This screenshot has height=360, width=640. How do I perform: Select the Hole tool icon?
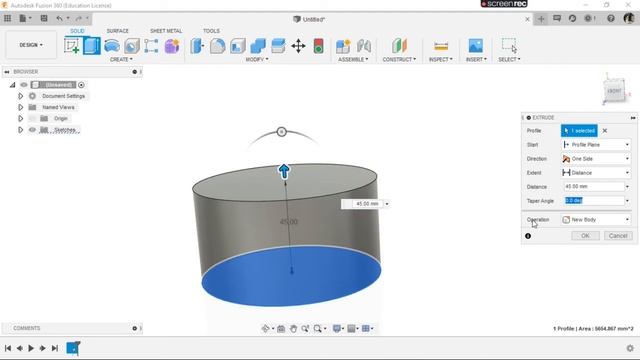pyautogui.click(x=132, y=46)
